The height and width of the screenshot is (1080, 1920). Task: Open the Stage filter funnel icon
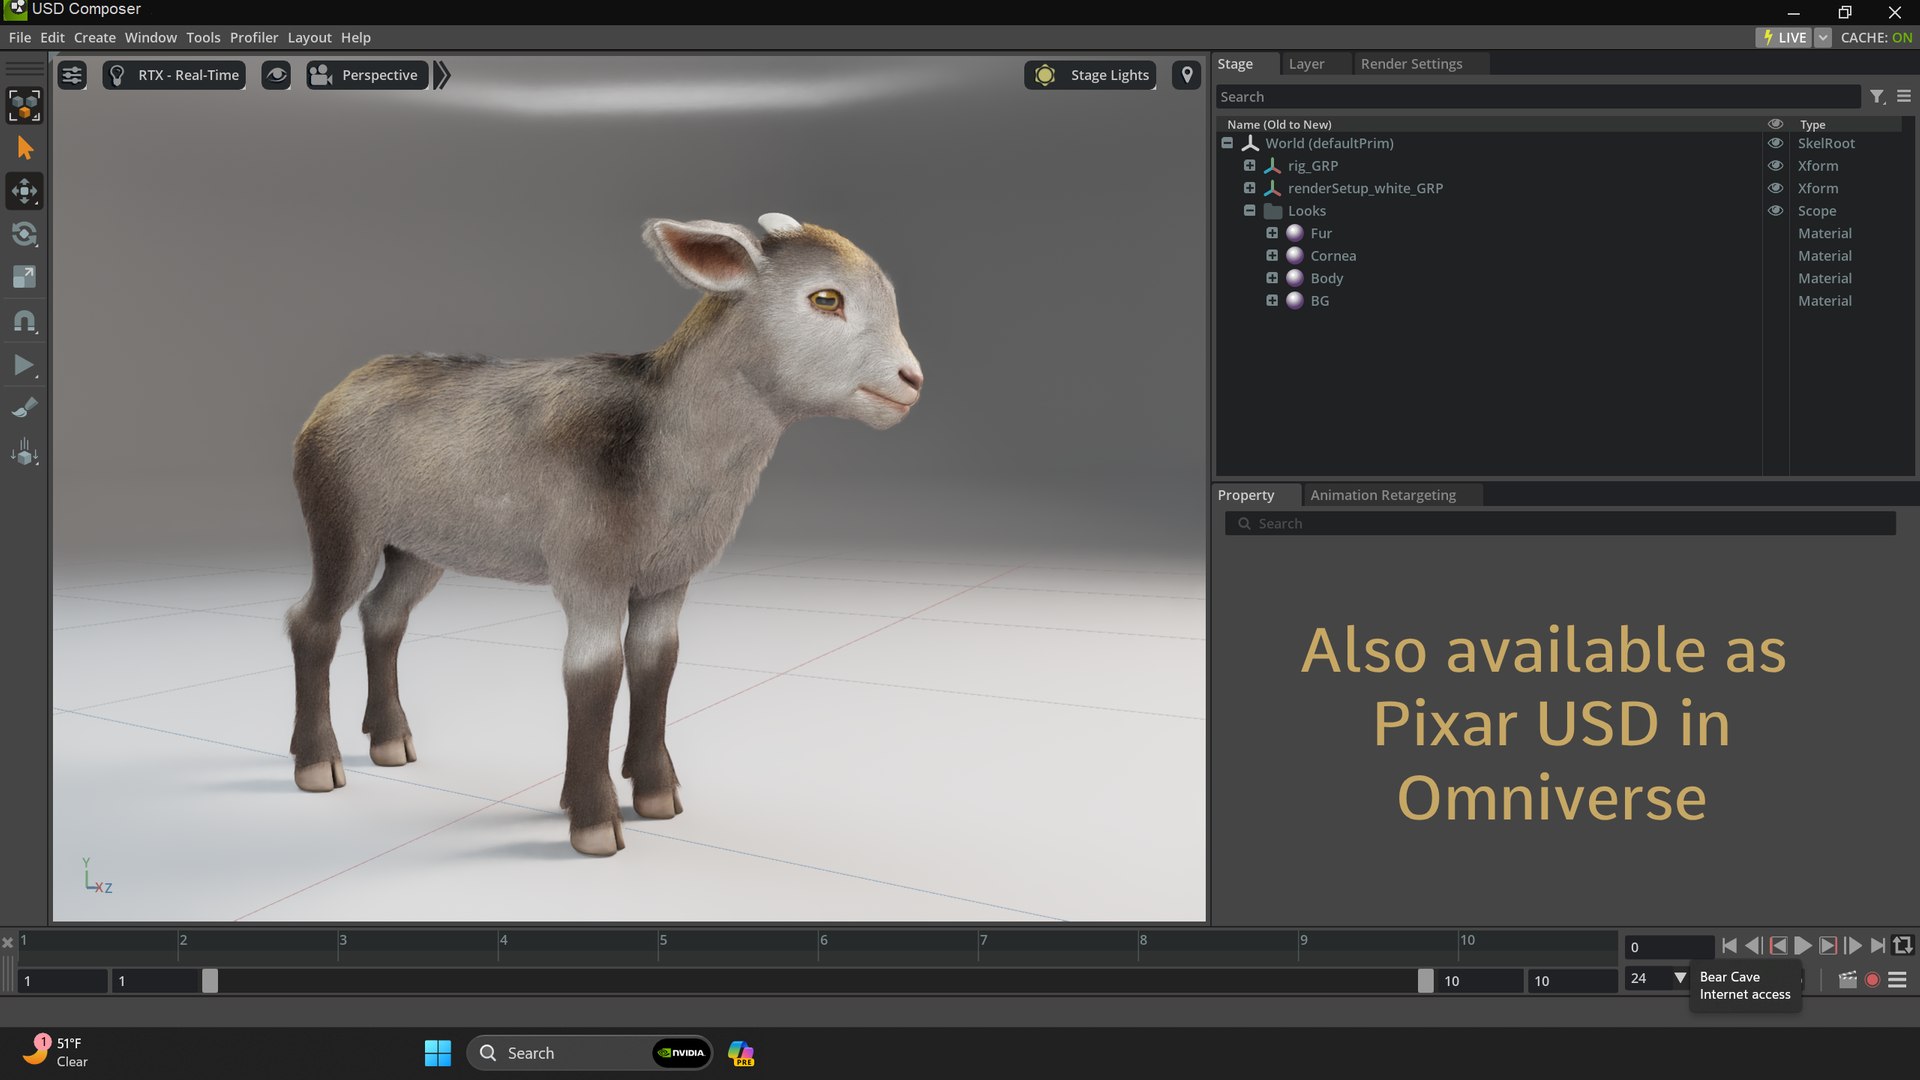click(1877, 97)
